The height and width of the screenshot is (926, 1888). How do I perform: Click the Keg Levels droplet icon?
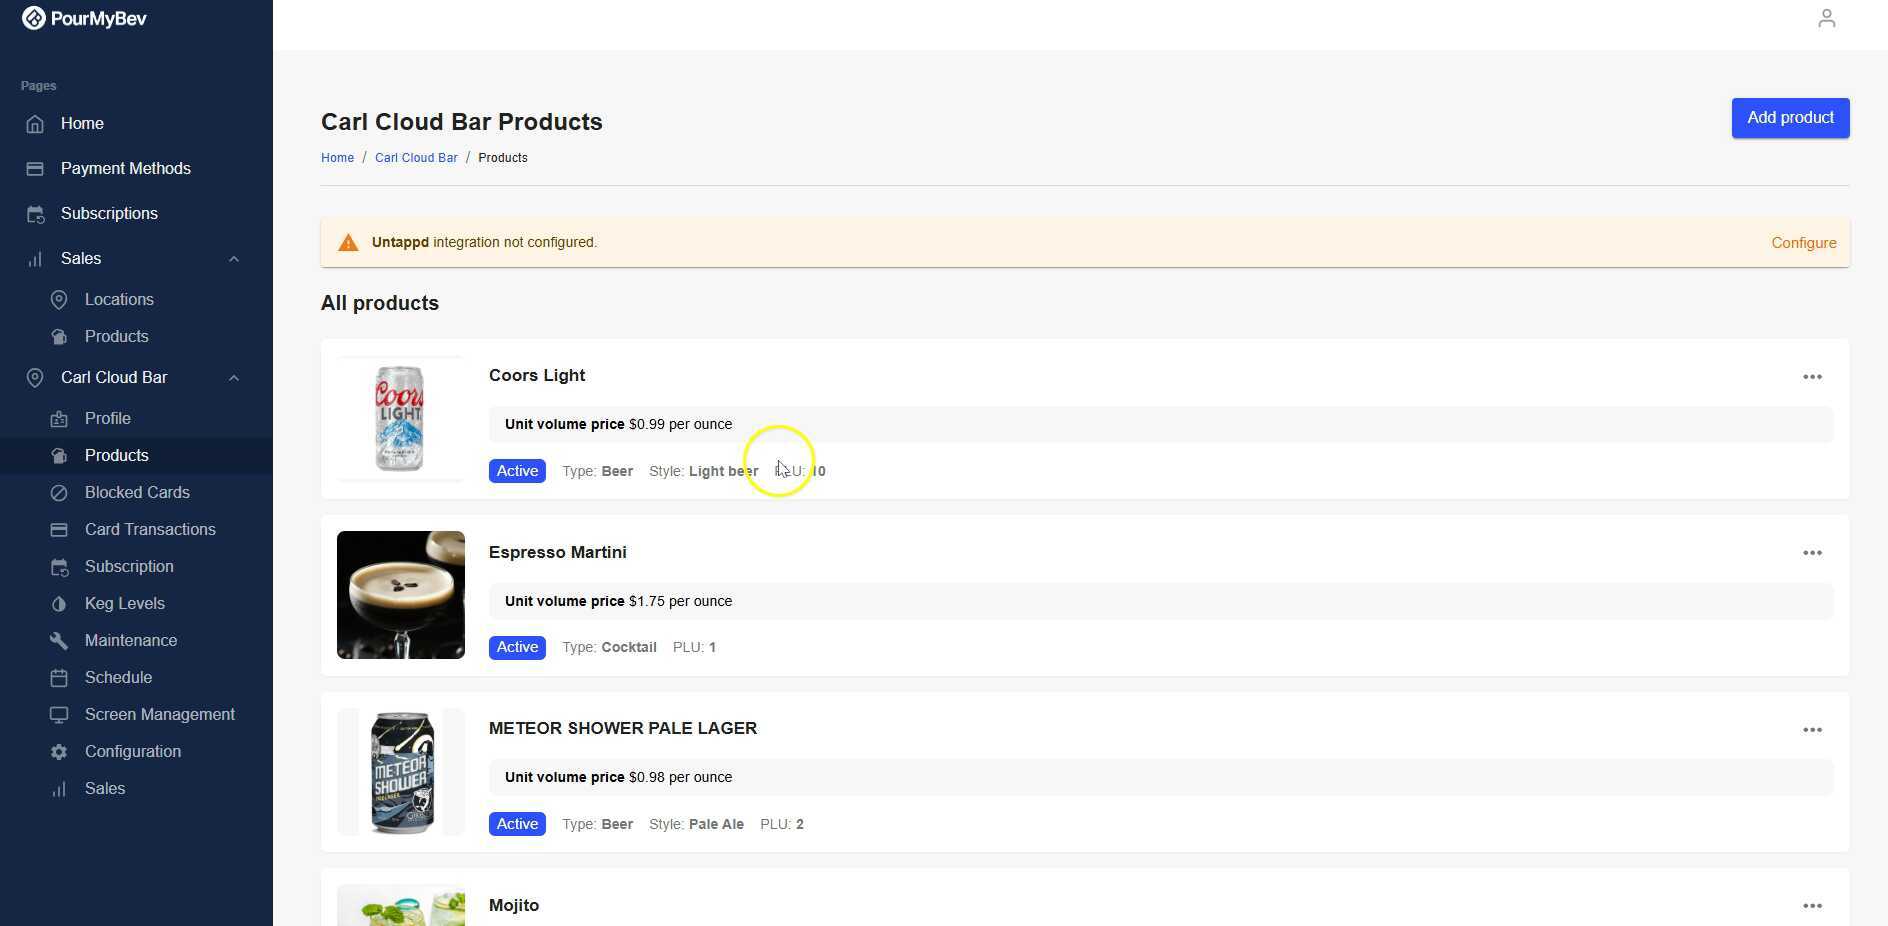click(59, 604)
